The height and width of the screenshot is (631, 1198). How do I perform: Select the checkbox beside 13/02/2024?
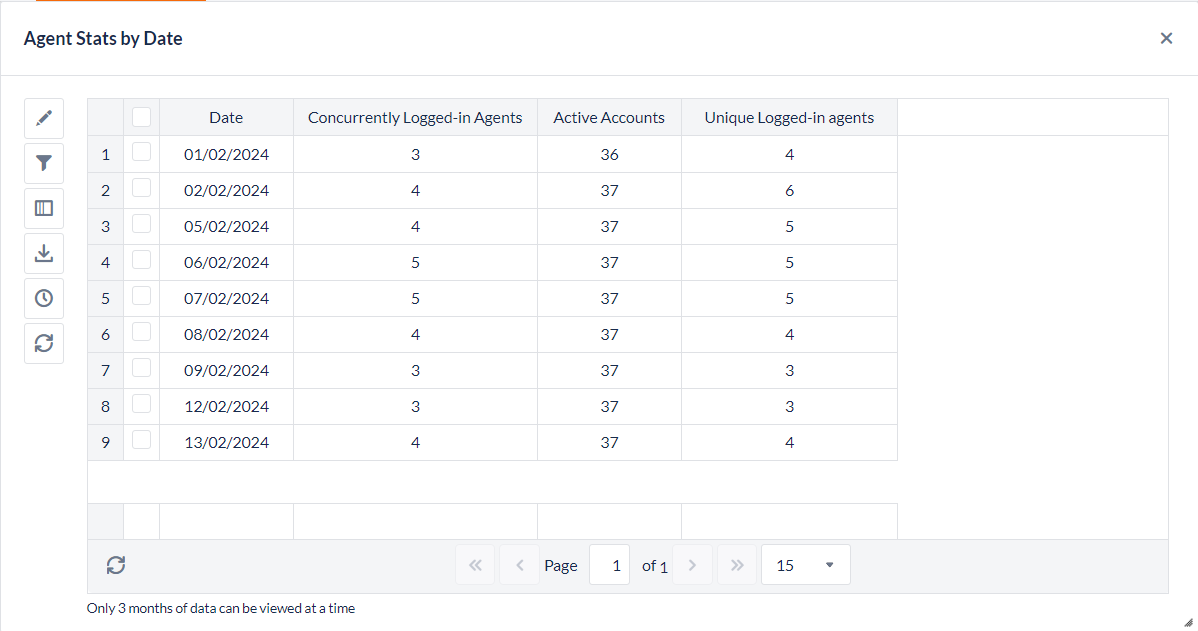pos(141,442)
